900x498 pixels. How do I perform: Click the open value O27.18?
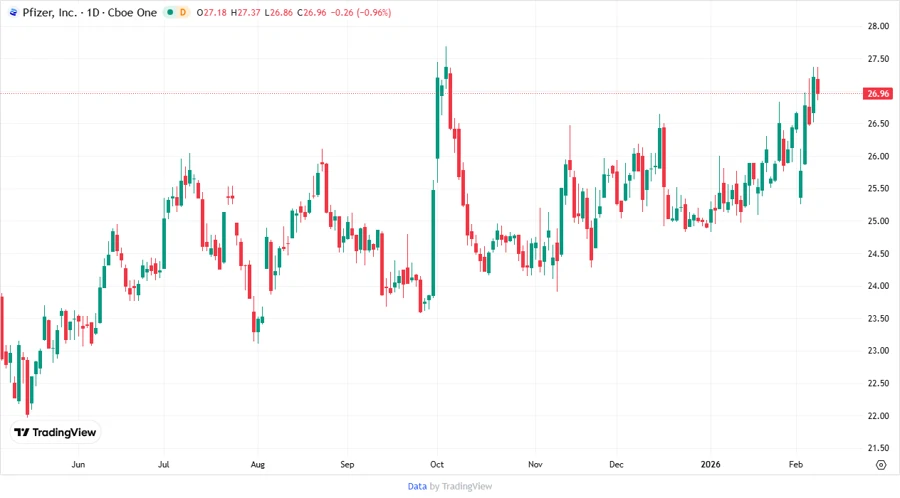click(x=211, y=12)
